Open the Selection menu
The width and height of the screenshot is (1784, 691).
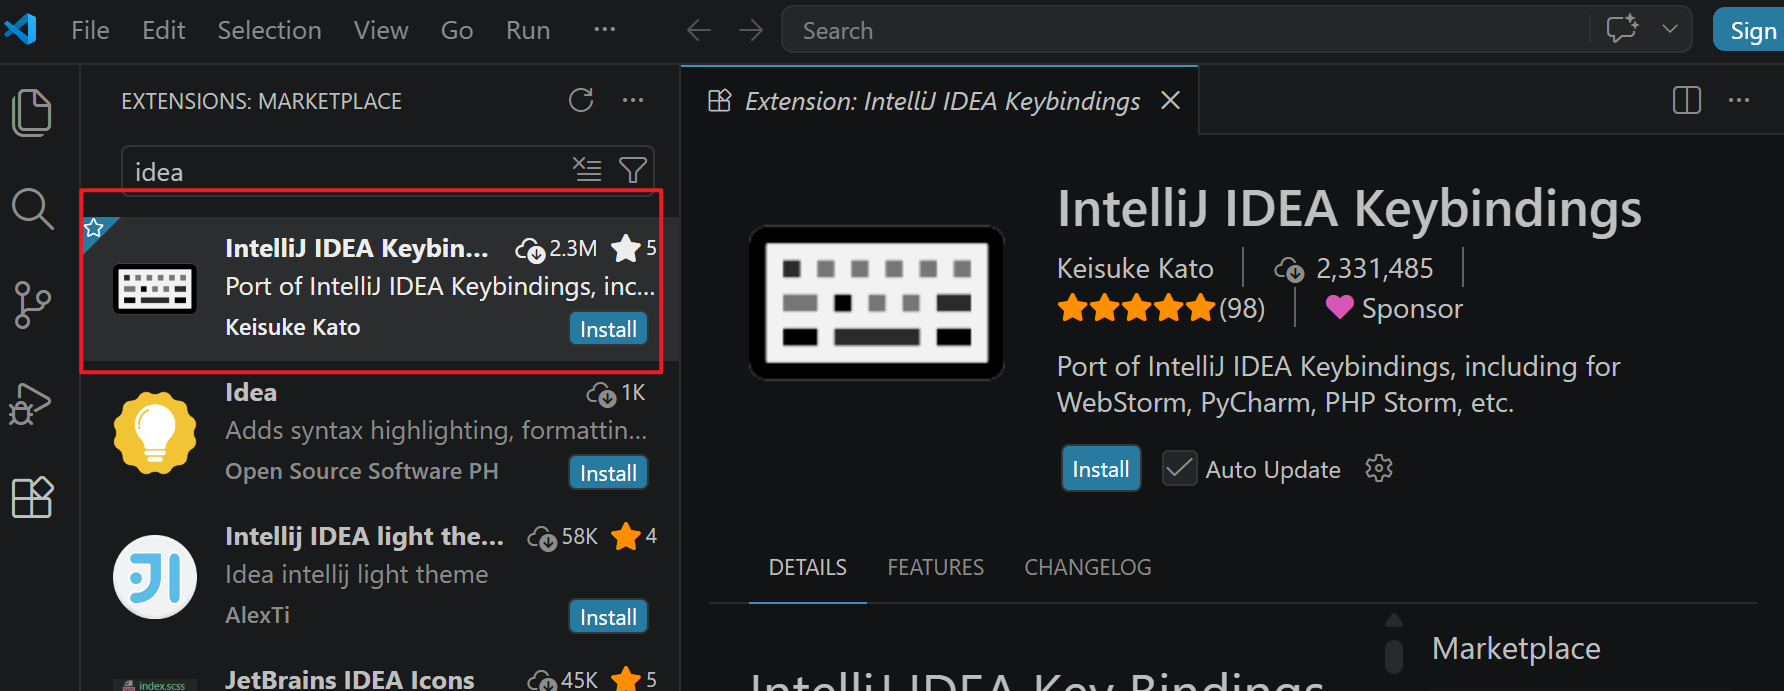point(270,31)
